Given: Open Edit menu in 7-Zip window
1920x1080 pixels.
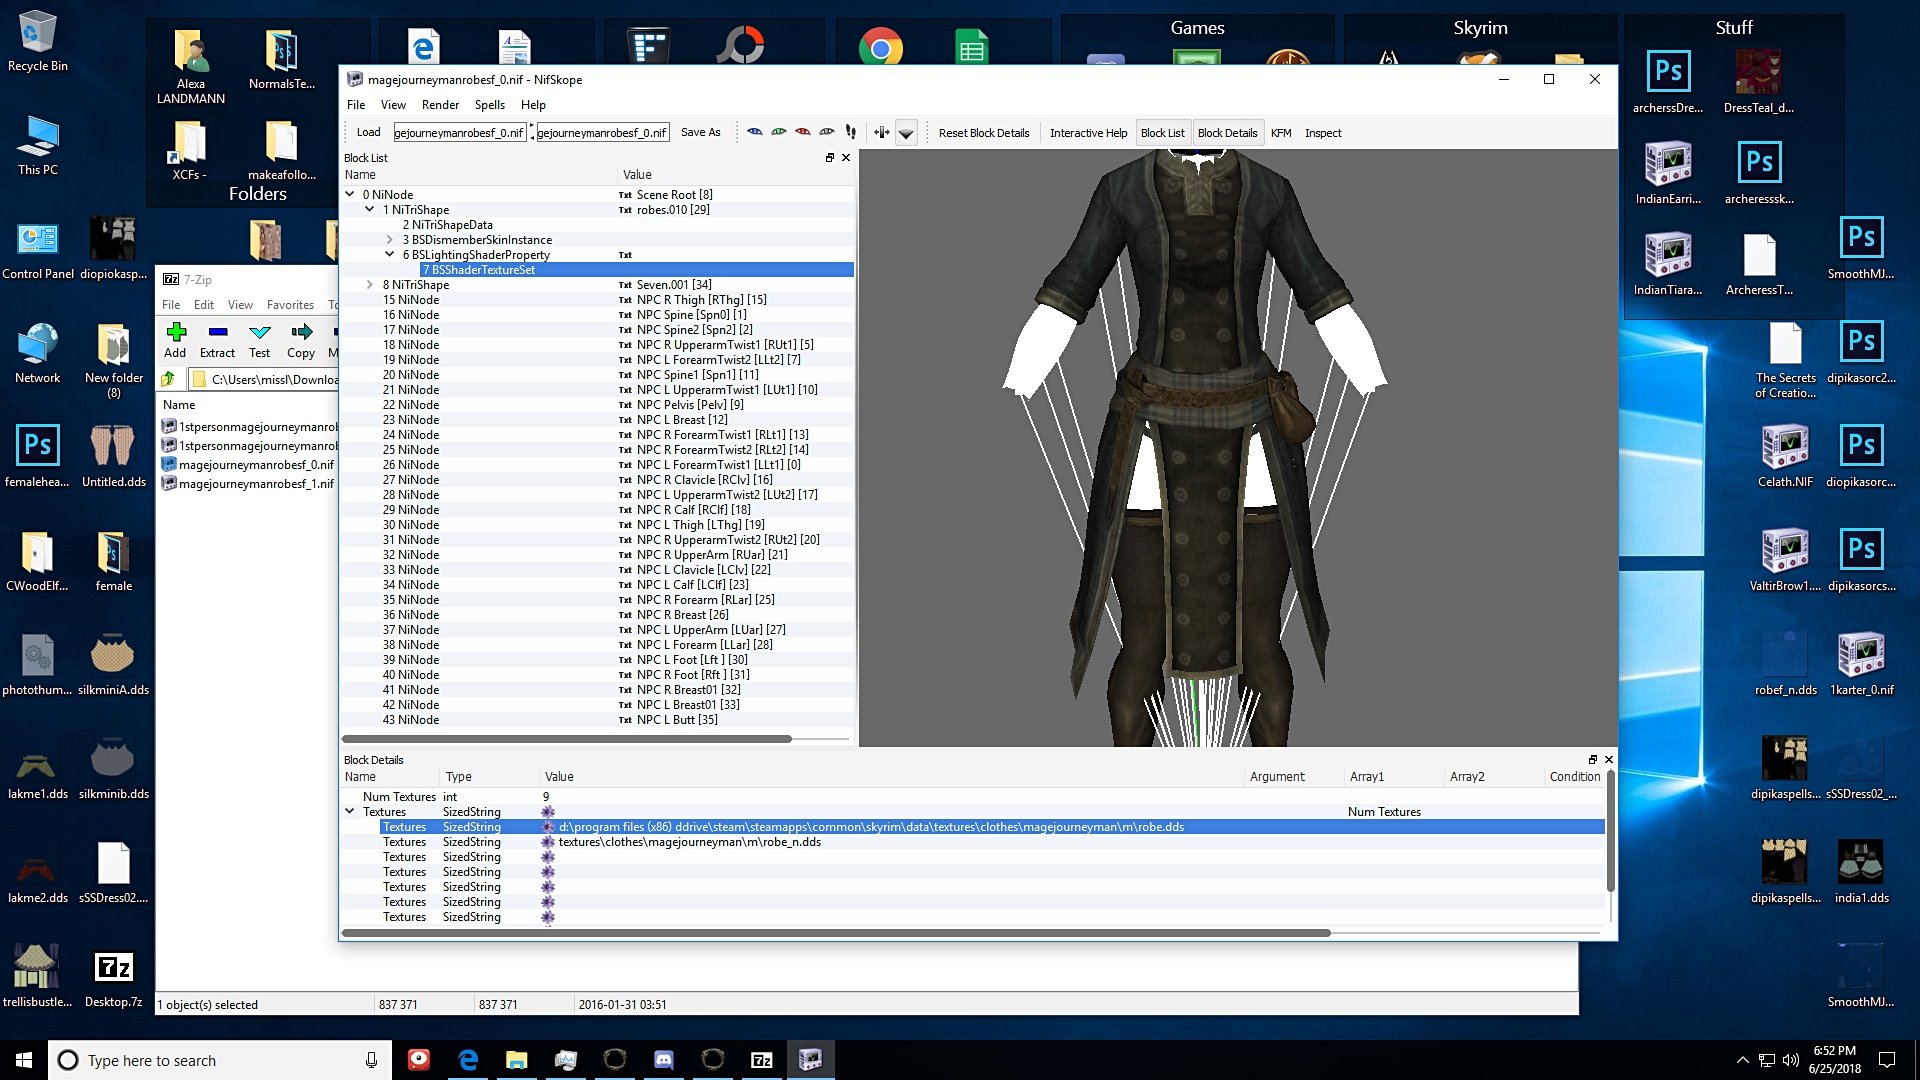Looking at the screenshot, I should [x=204, y=305].
